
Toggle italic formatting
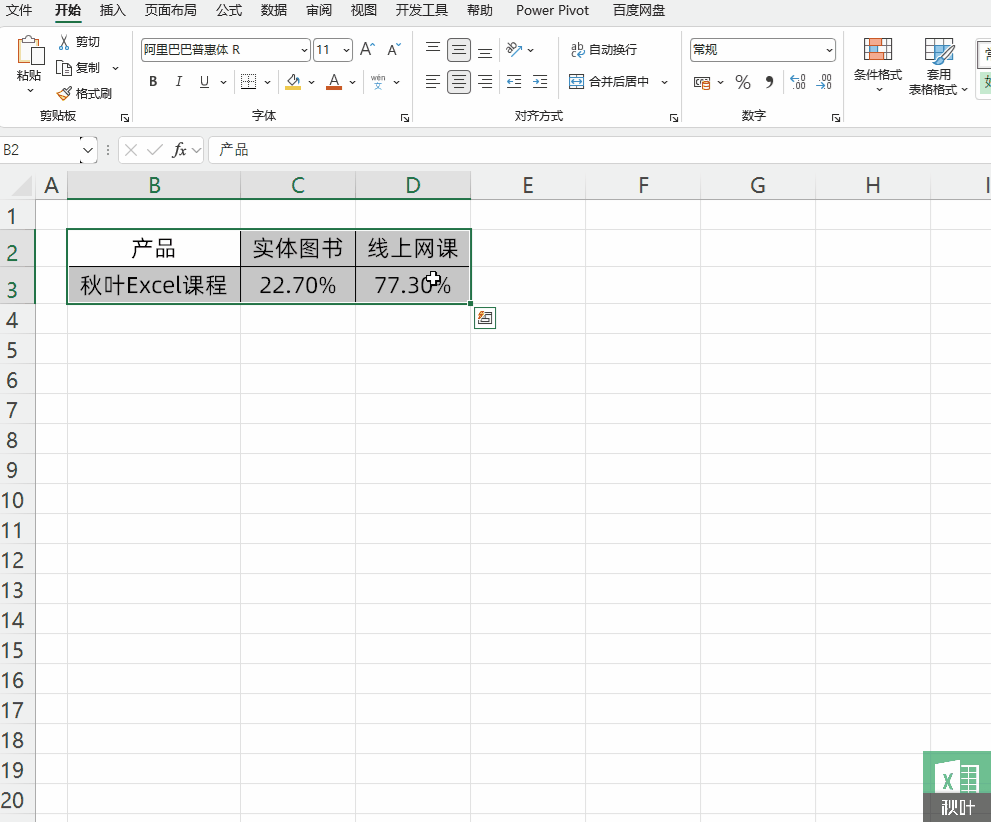[x=177, y=81]
